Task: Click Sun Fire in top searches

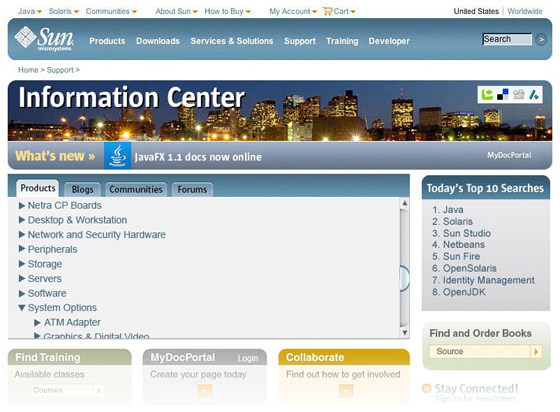Action: (x=461, y=256)
